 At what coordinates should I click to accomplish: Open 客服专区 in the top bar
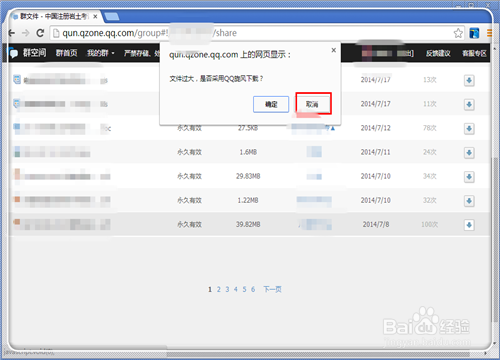474,53
